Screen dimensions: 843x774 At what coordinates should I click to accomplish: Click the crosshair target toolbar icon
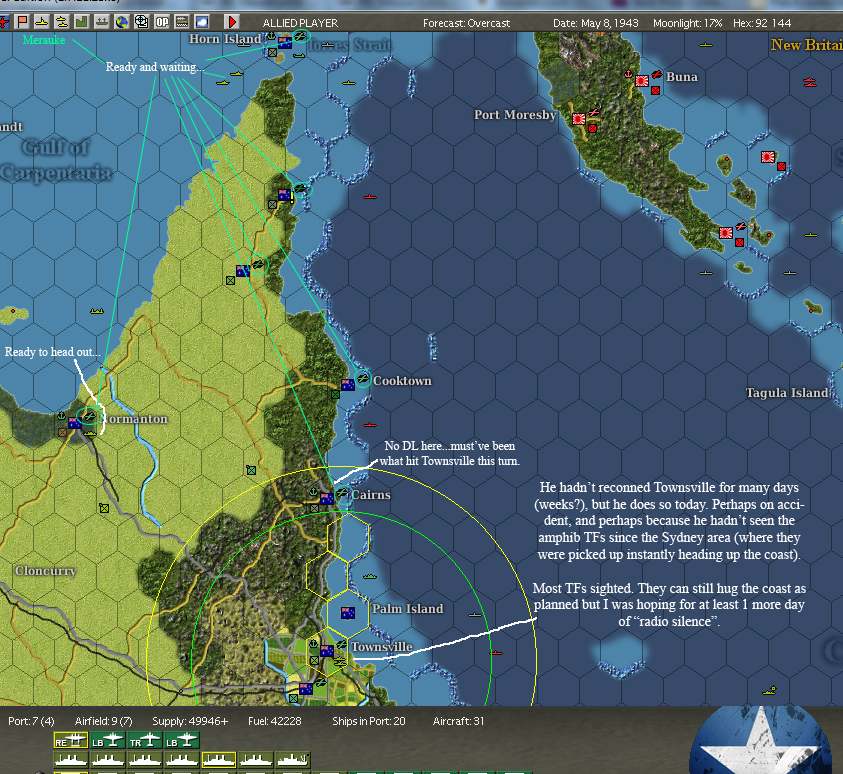(141, 22)
